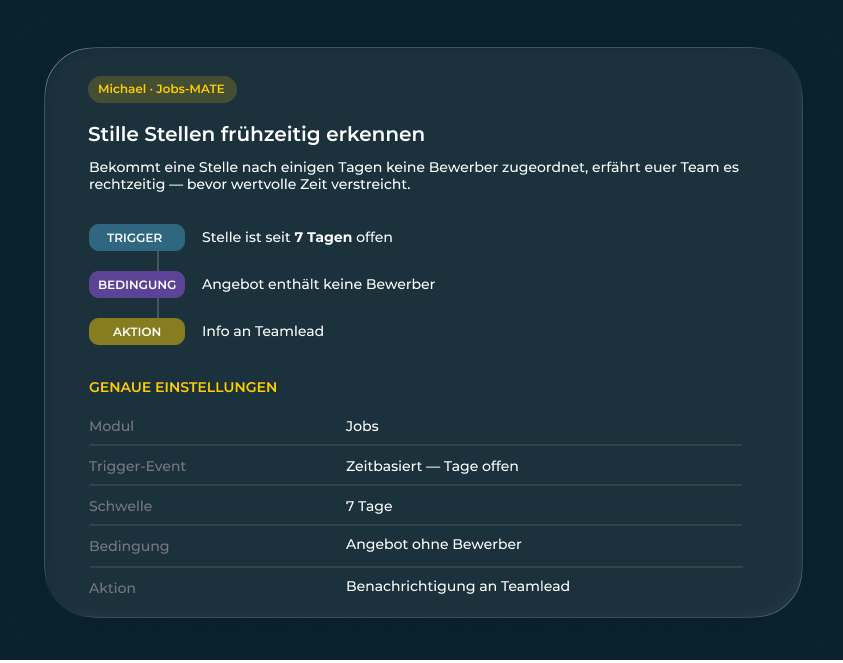The height and width of the screenshot is (663, 843).
Task: Click the '7 Tage' threshold value
Action: (x=369, y=506)
